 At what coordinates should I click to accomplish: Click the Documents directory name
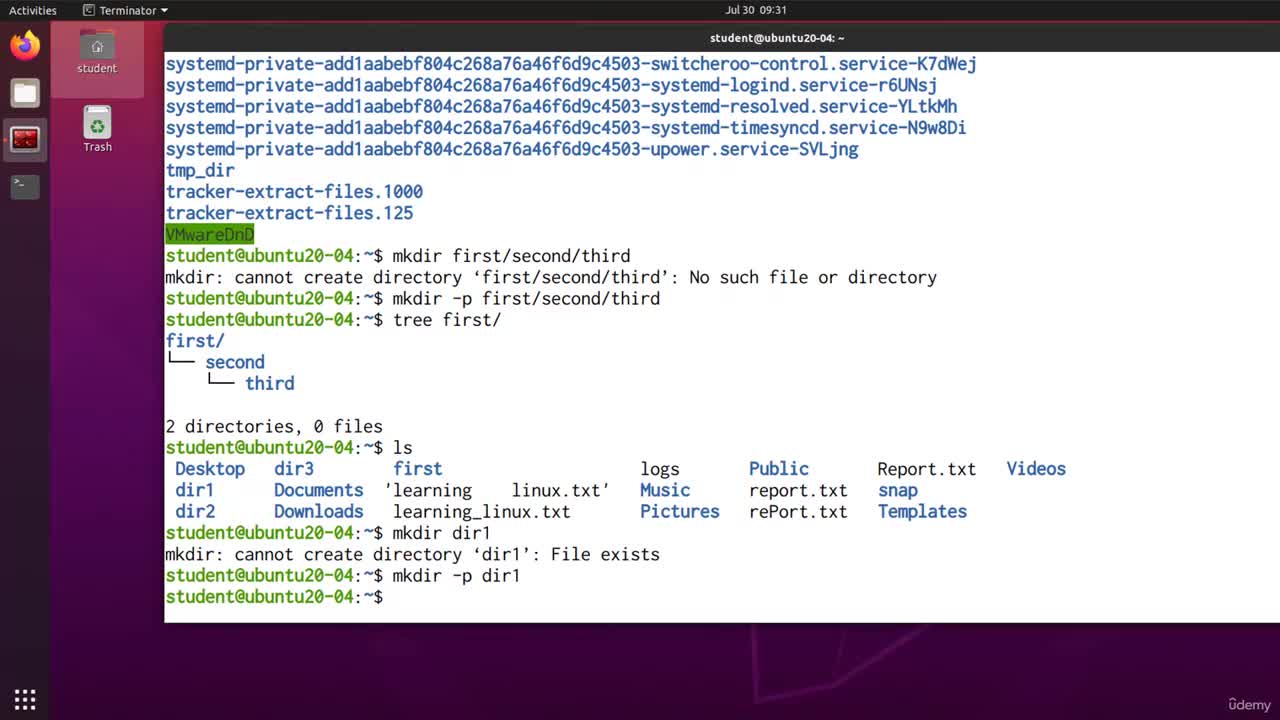(319, 490)
